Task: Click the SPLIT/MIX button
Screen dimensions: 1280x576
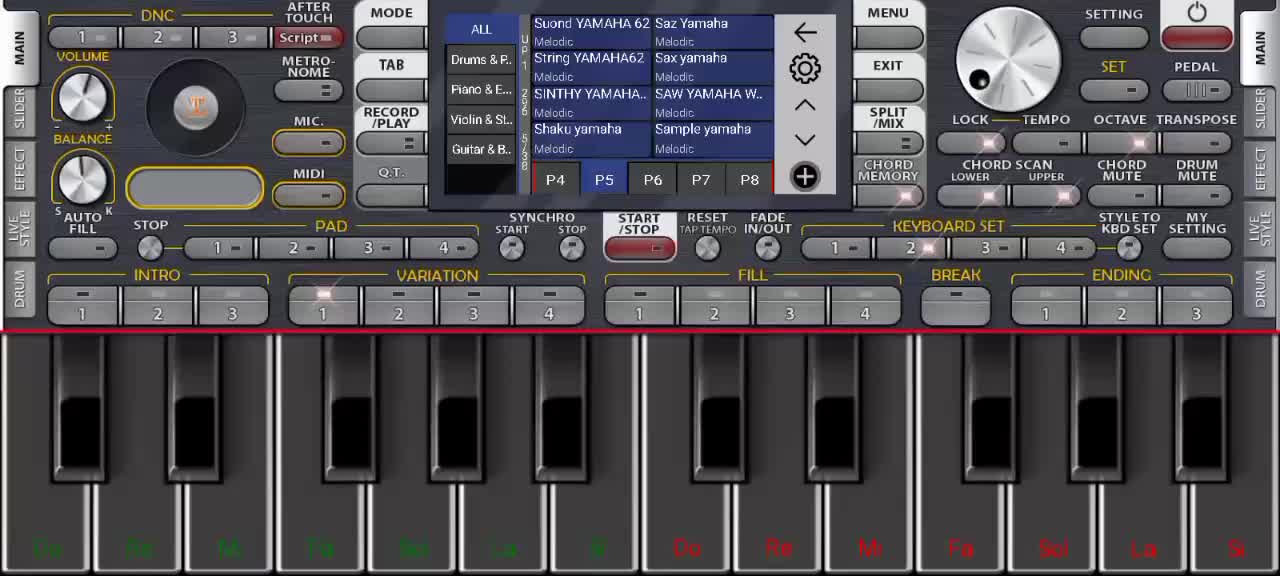Action: coord(888,143)
